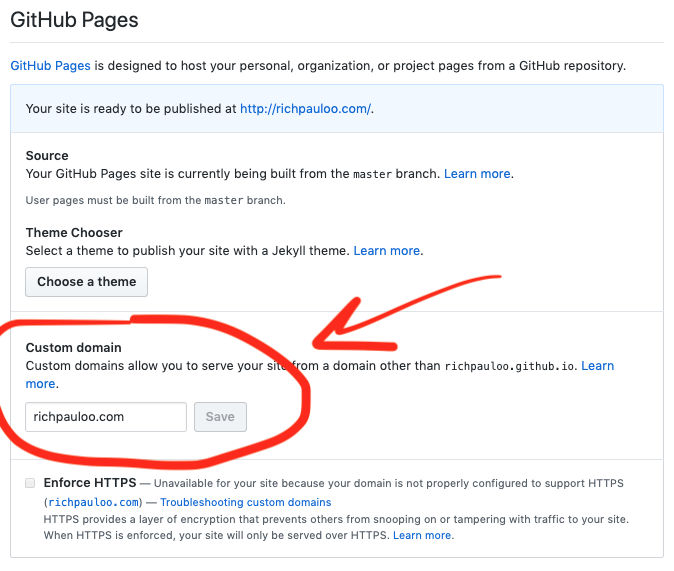
Task: Visit the http://richpauloo.com/ site link
Action: 305,109
